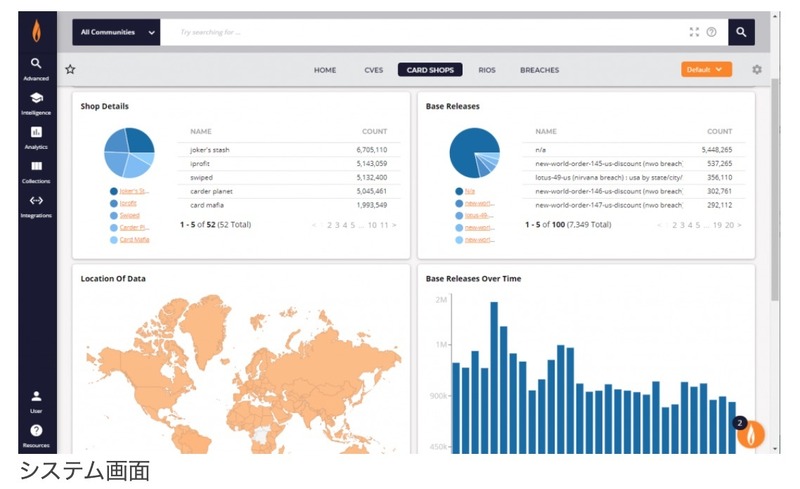This screenshot has height=489, width=800.
Task: Expand the All Communities dropdown
Action: point(116,32)
